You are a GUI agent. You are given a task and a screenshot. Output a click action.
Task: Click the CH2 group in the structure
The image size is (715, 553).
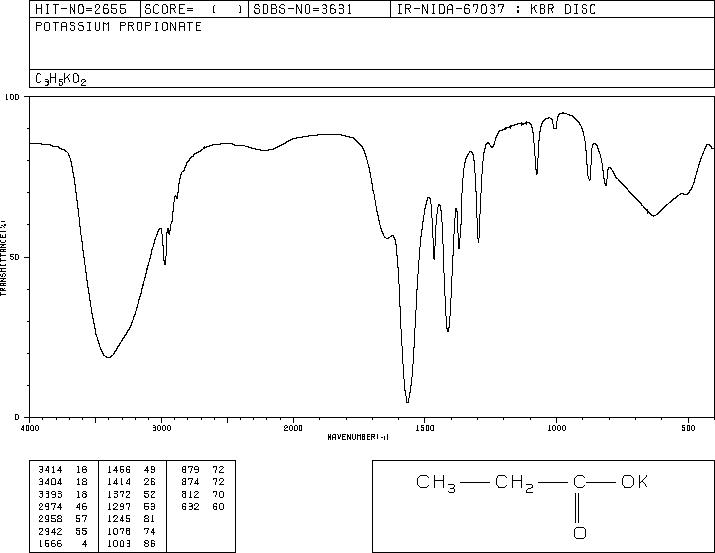point(514,483)
